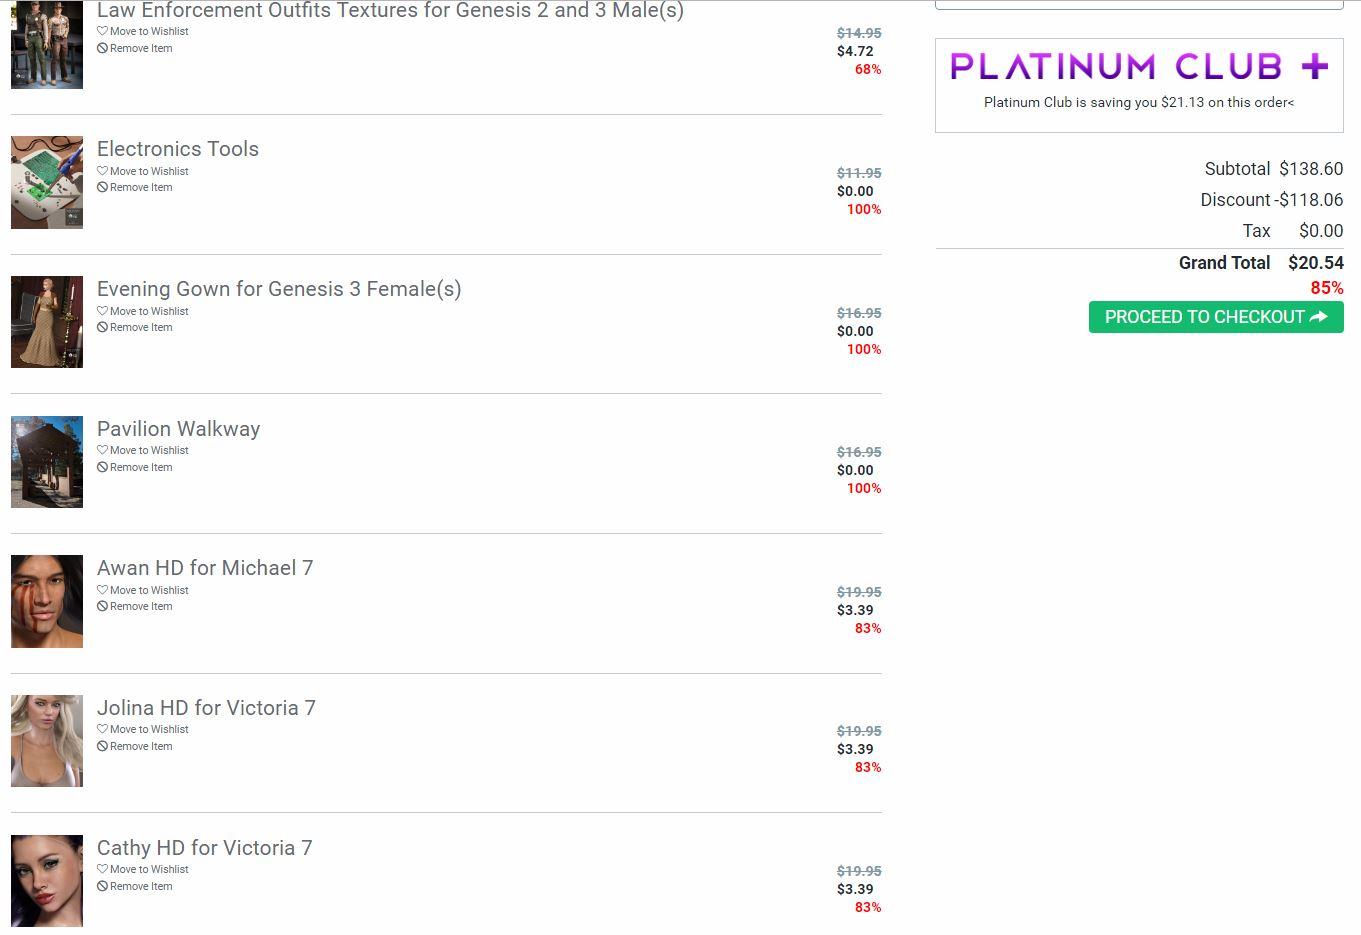1361x935 pixels.
Task: Click remove icon for Awan HD item
Action: click(x=102, y=607)
